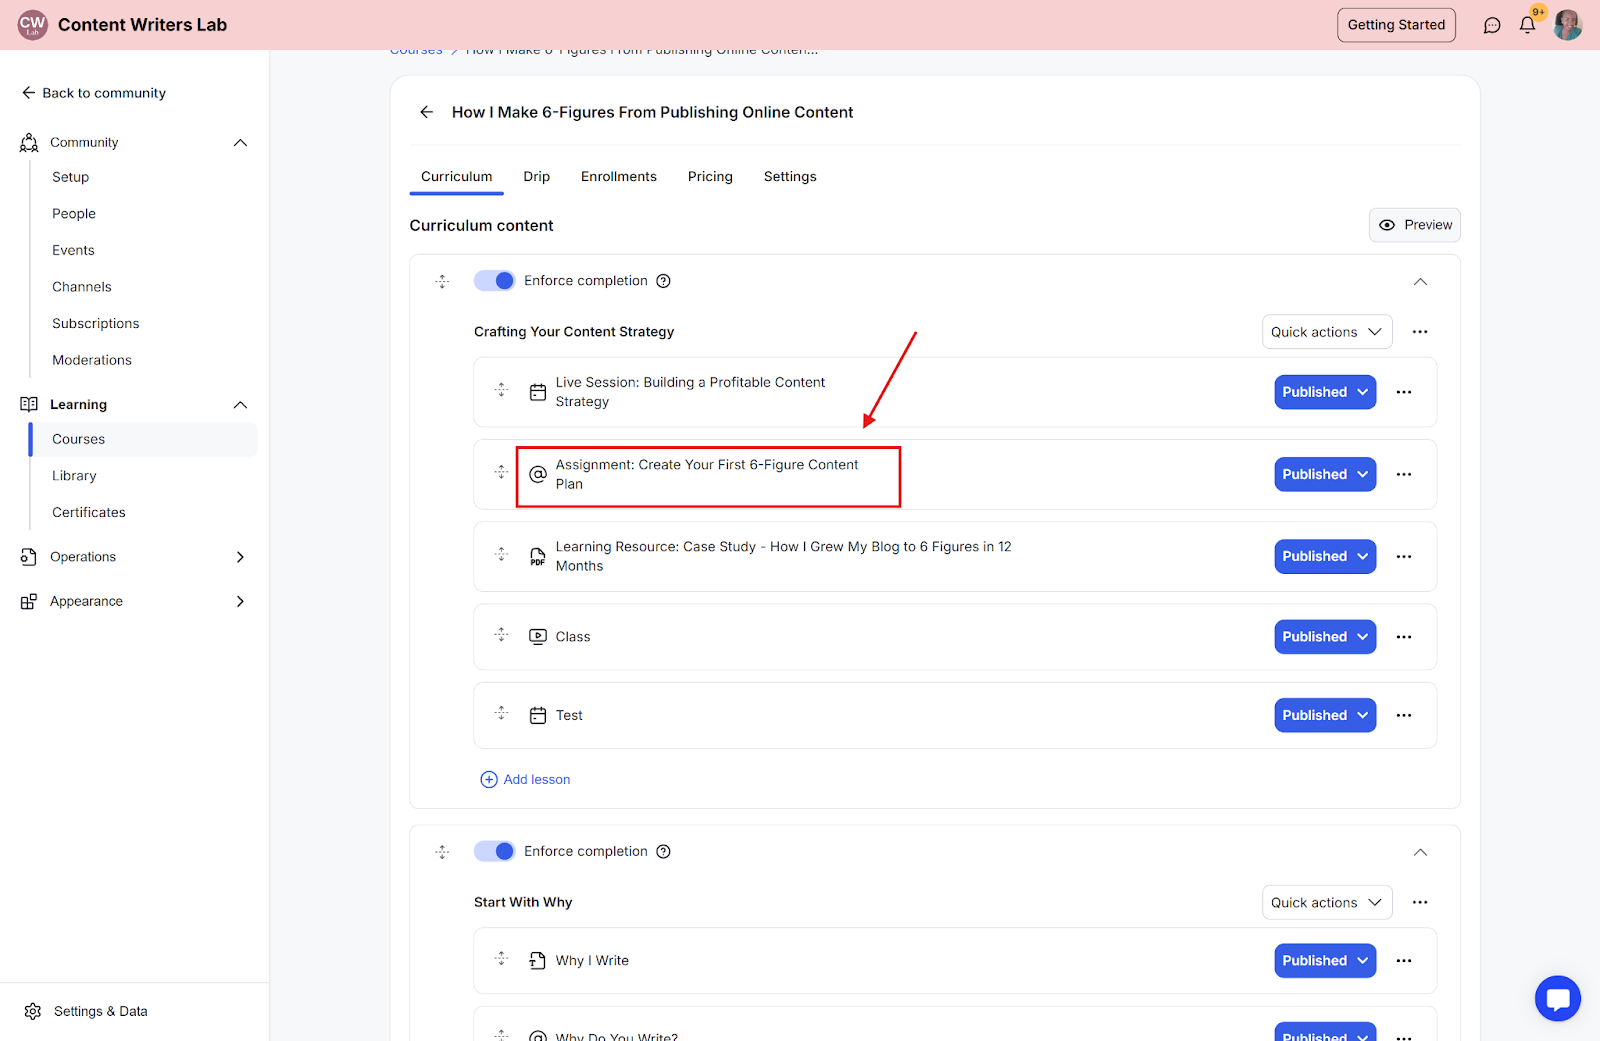Select Courses in the Learning menu

(144, 439)
